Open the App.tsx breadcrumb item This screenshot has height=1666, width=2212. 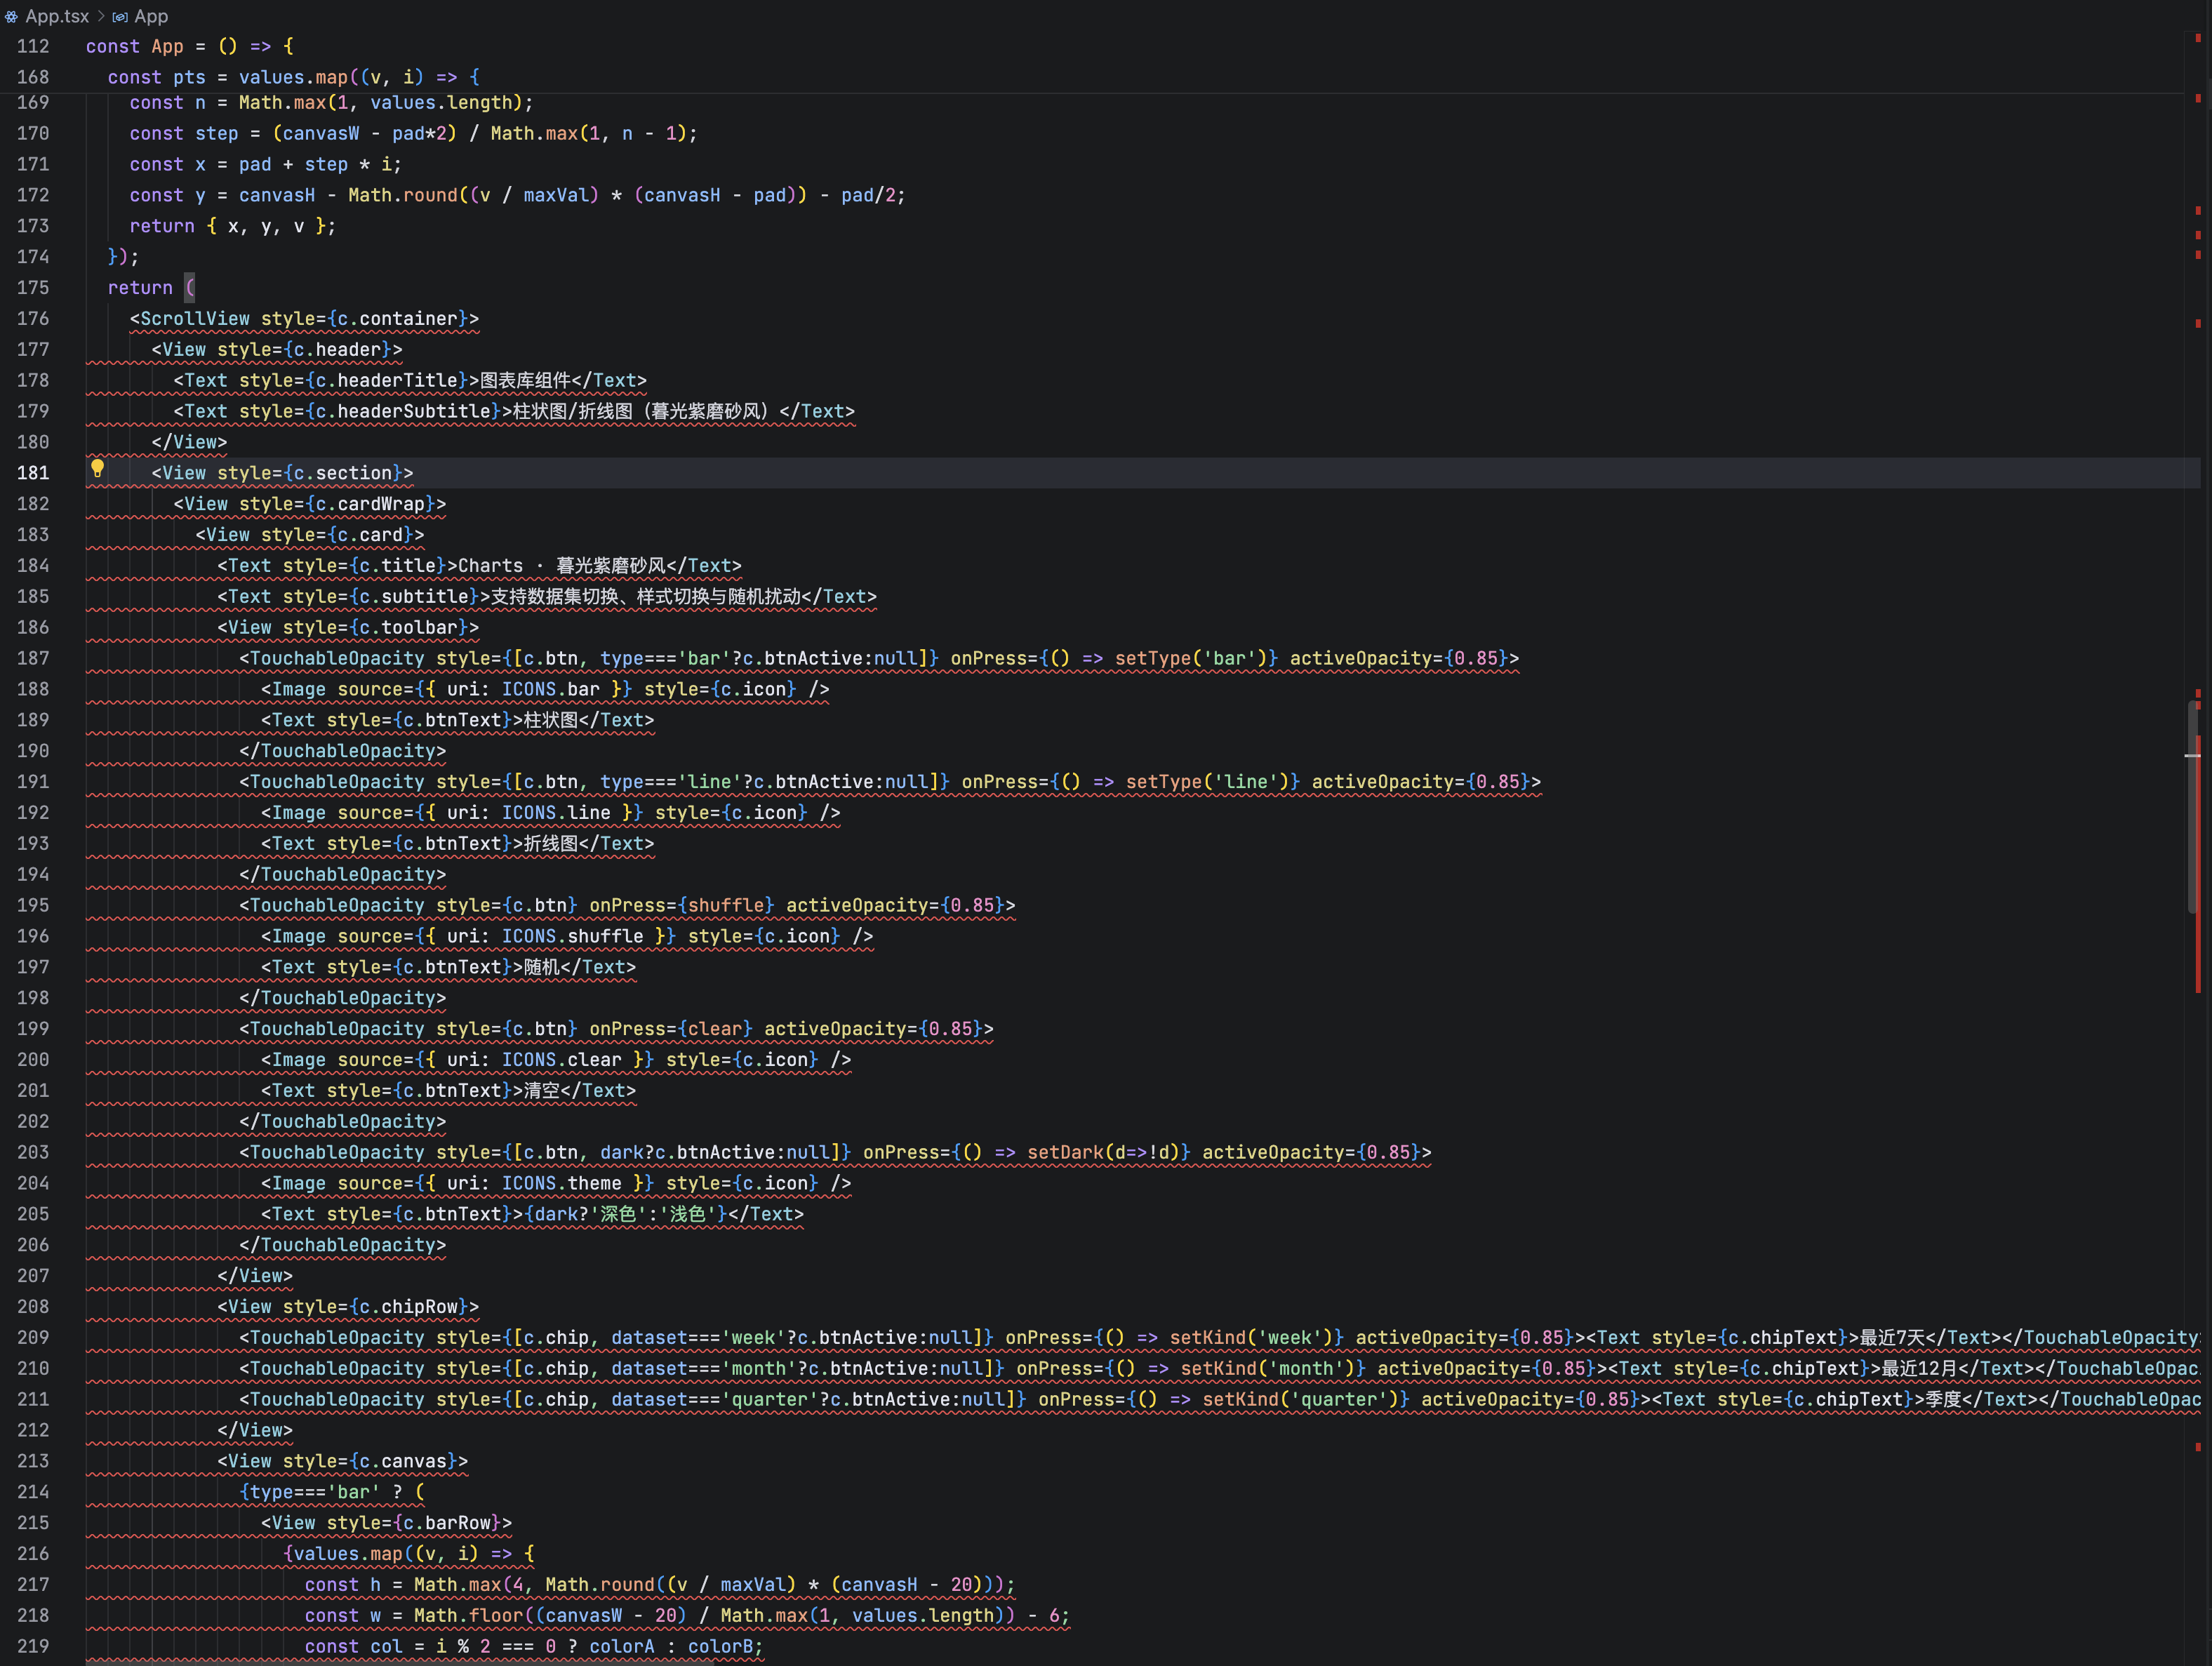(56, 16)
